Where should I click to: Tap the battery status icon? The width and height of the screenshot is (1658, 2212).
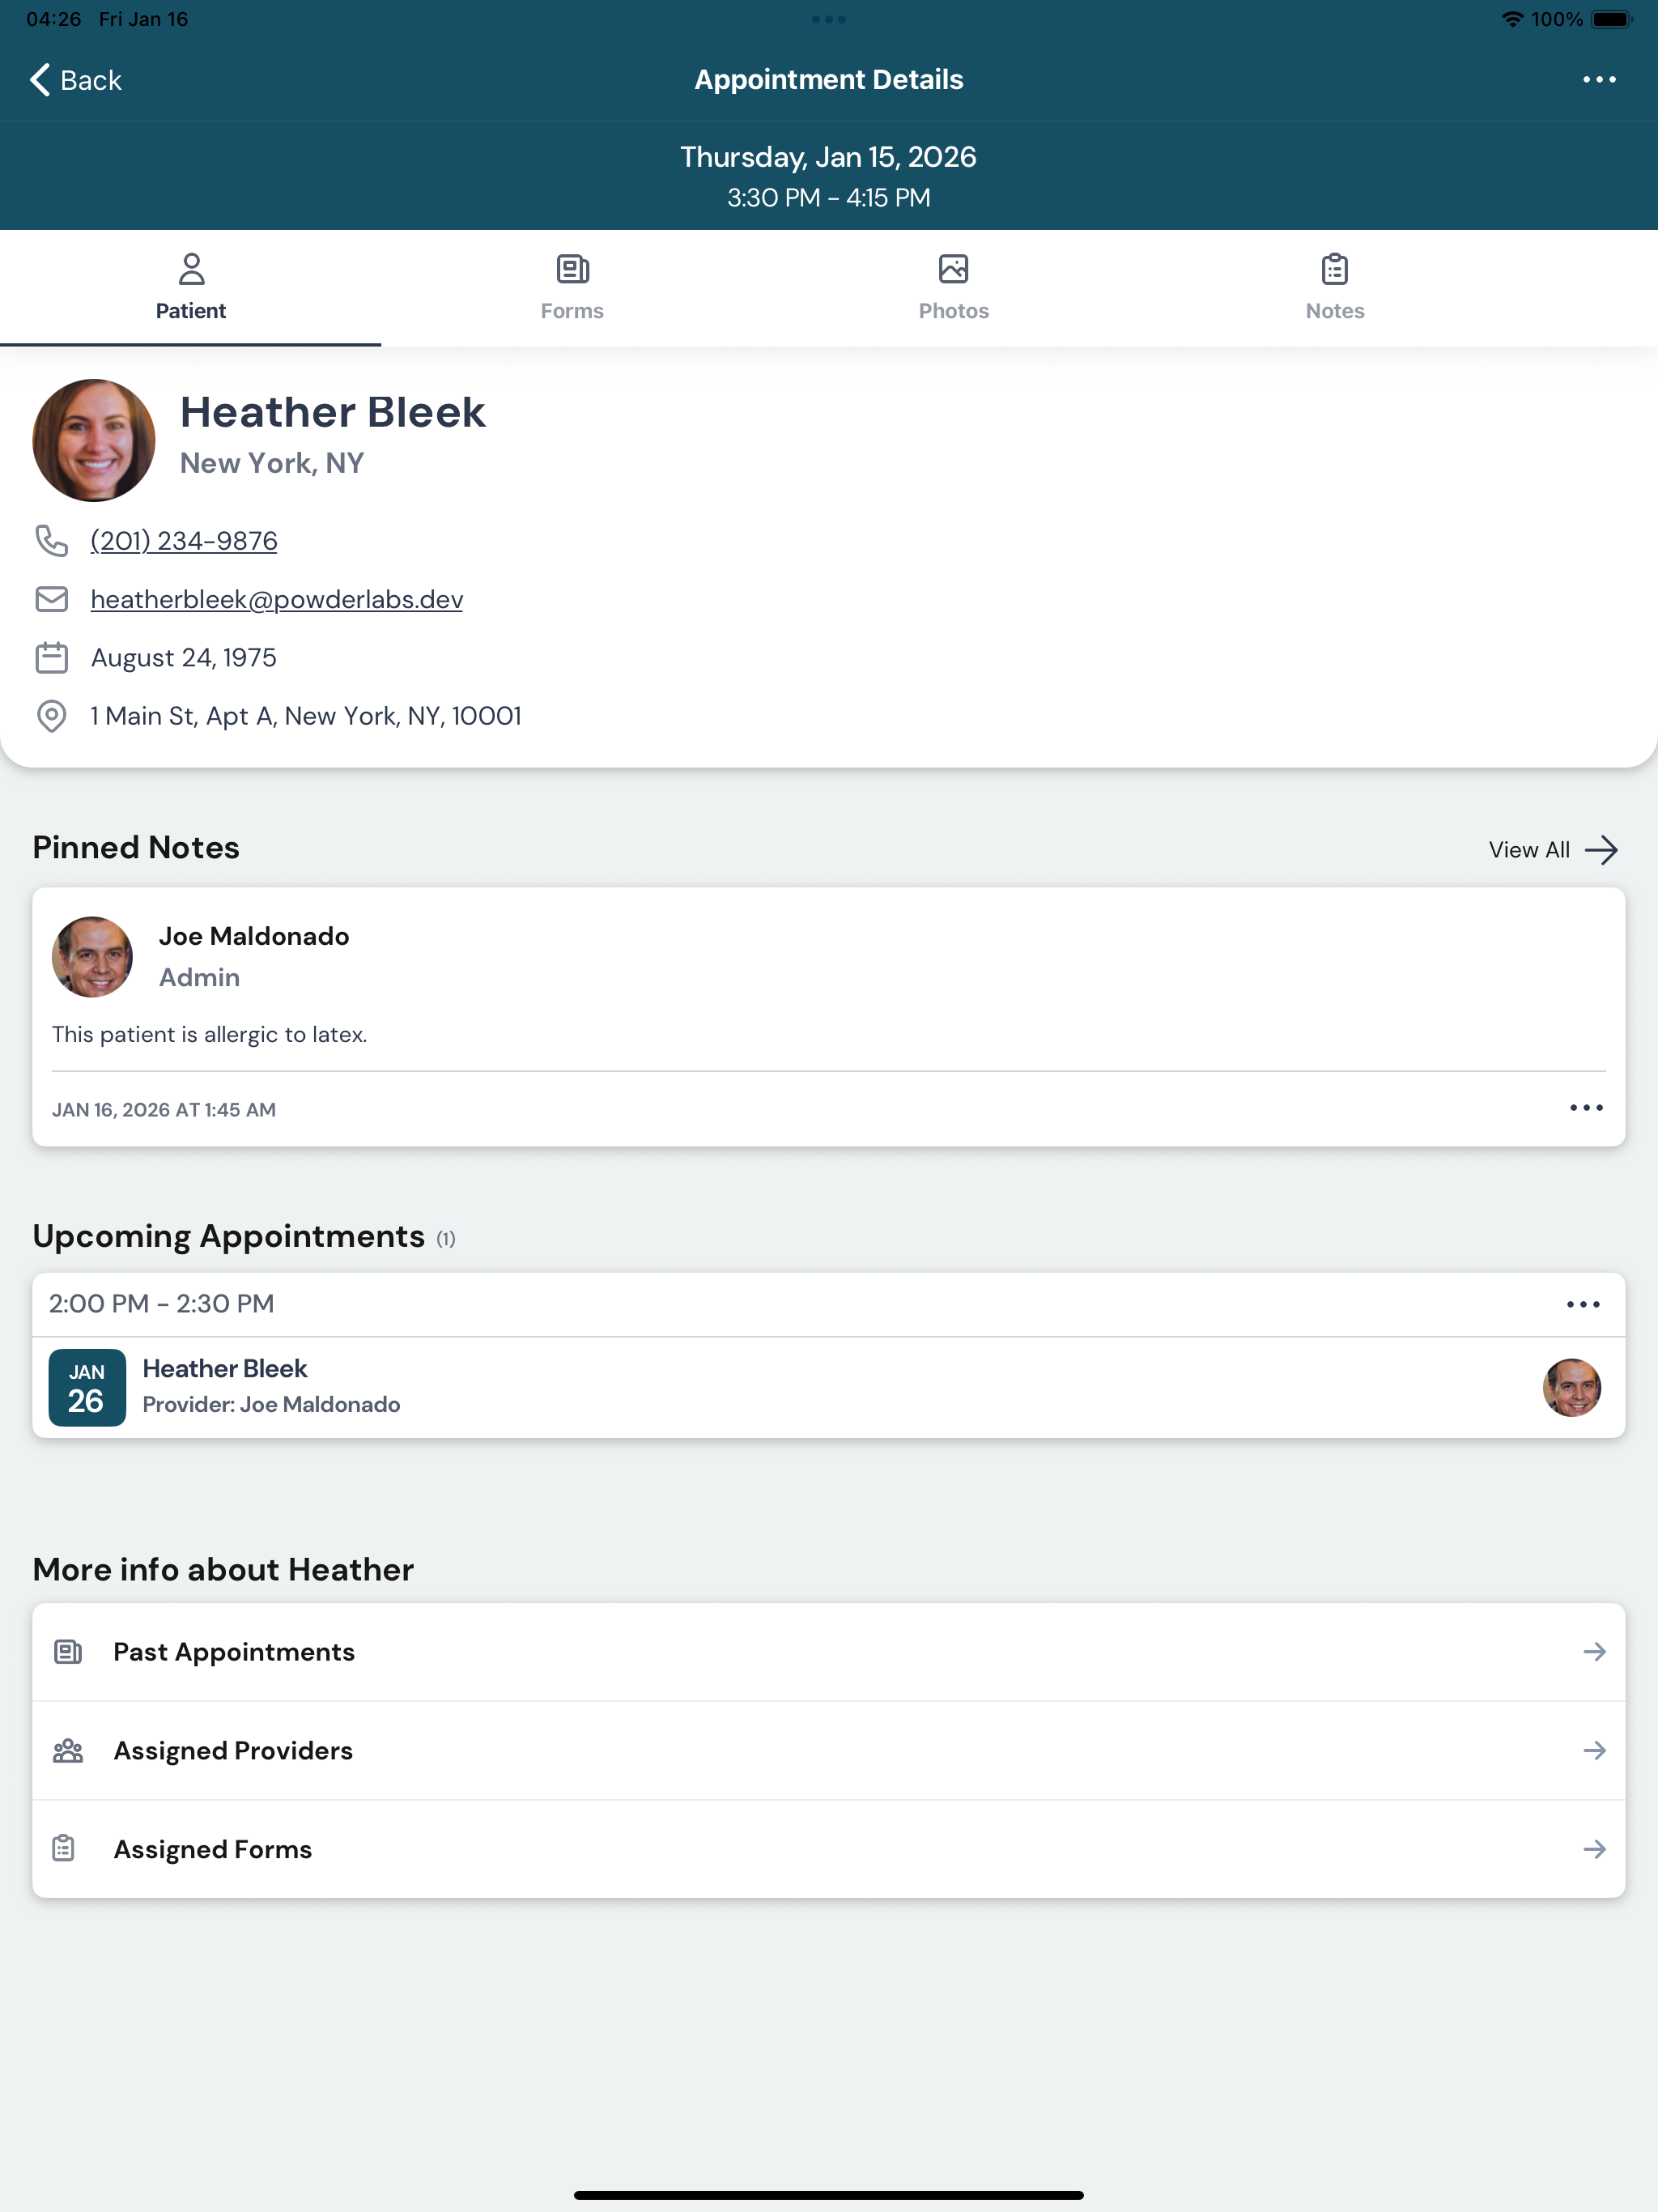click(1612, 19)
